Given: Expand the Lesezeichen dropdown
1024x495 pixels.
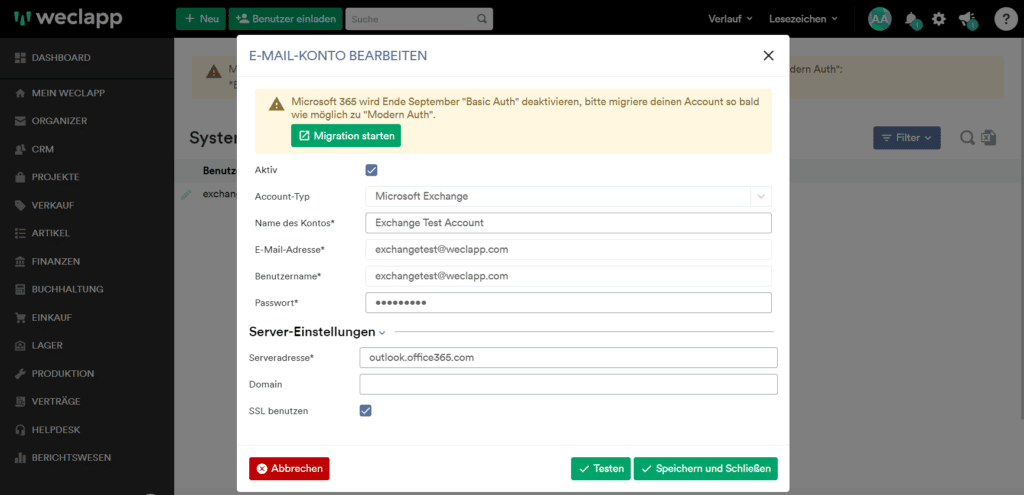Looking at the screenshot, I should click(803, 19).
